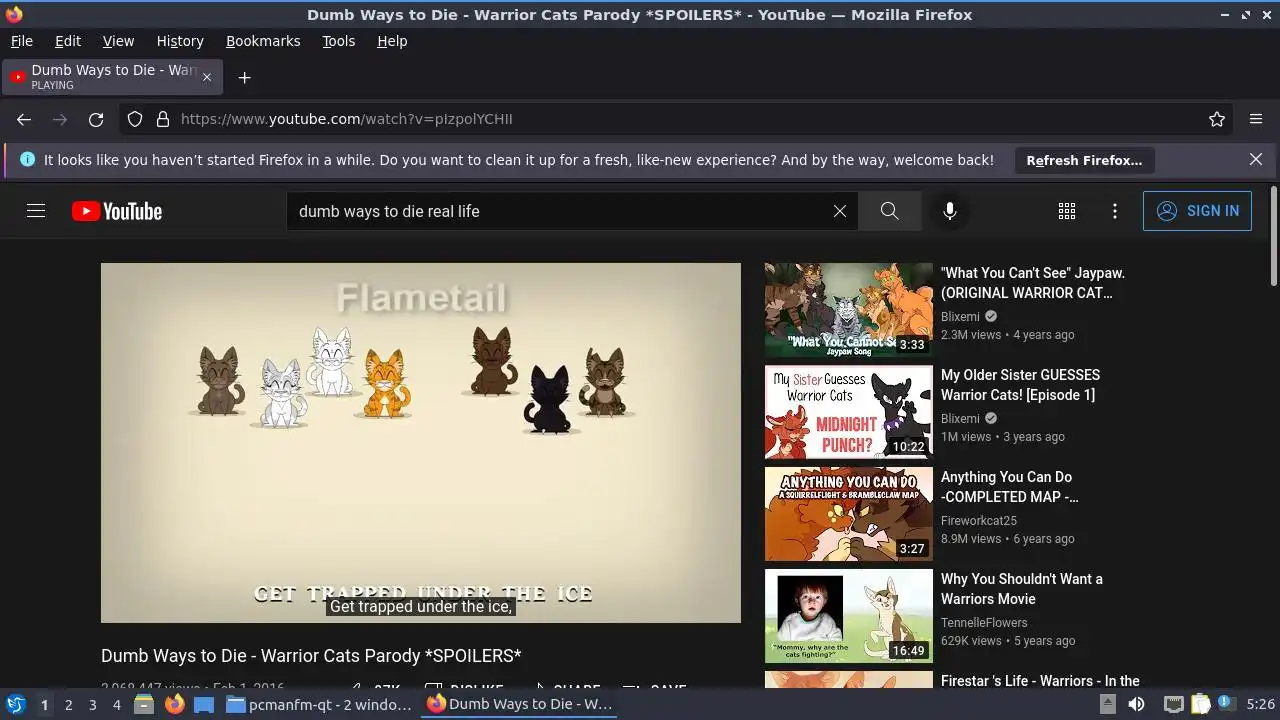Open Why You Shouldn't Want title
The image size is (1280, 720).
click(x=1022, y=589)
